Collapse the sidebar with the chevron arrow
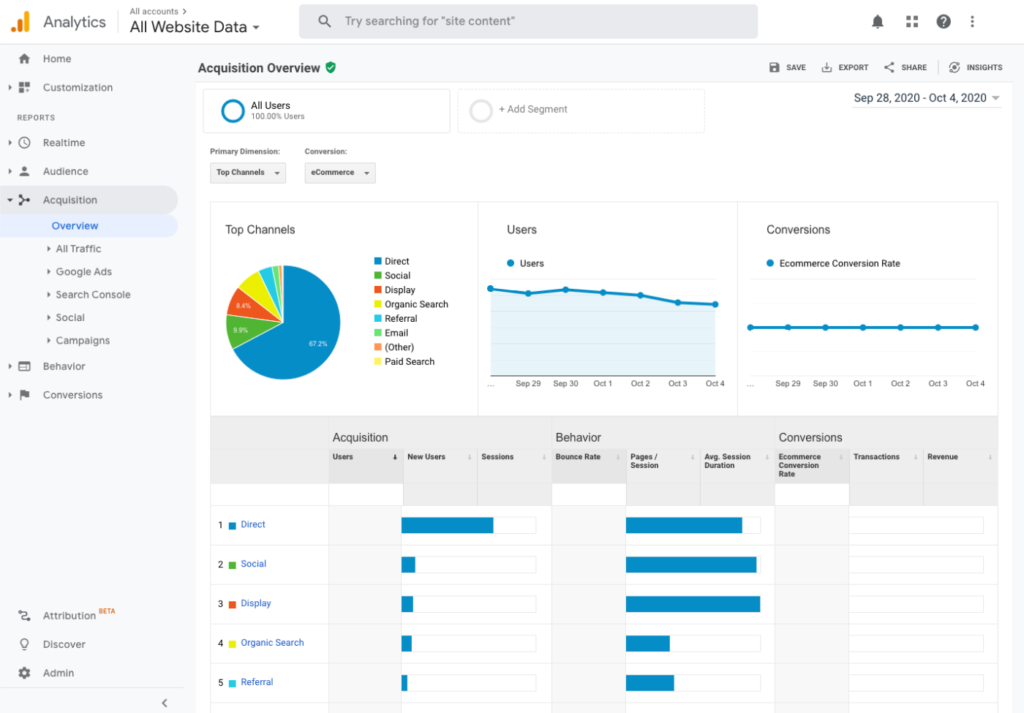Viewport: 1024px width, 713px height. tap(164, 702)
